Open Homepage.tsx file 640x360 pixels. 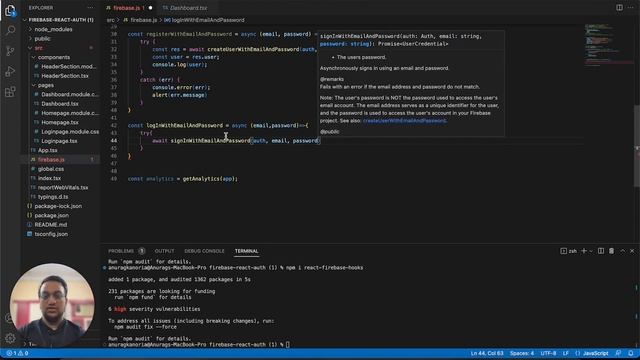[60, 122]
